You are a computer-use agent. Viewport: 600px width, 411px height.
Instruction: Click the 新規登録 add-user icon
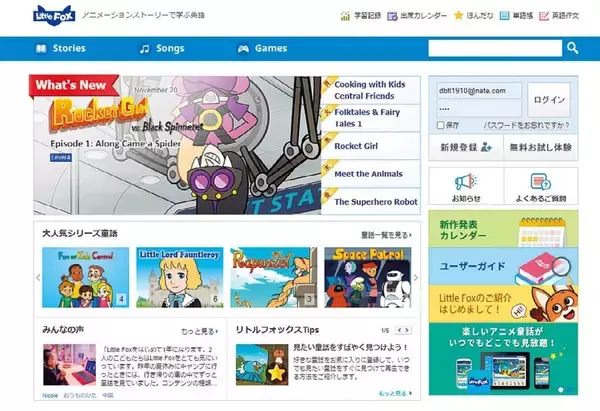click(x=486, y=147)
